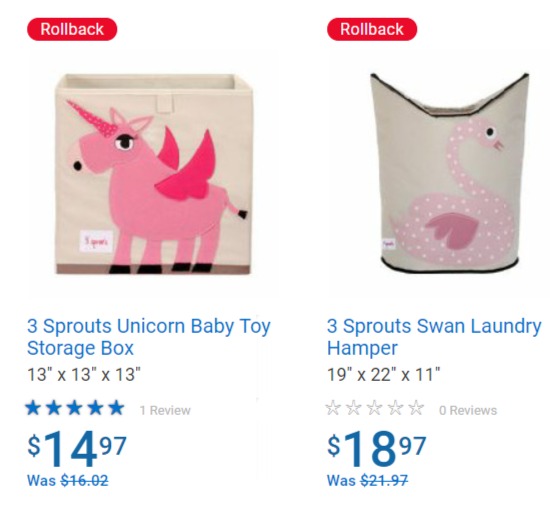Image resolution: width=550 pixels, height=508 pixels.
Task: Click the third blue star of unicorn rating
Action: click(74, 408)
